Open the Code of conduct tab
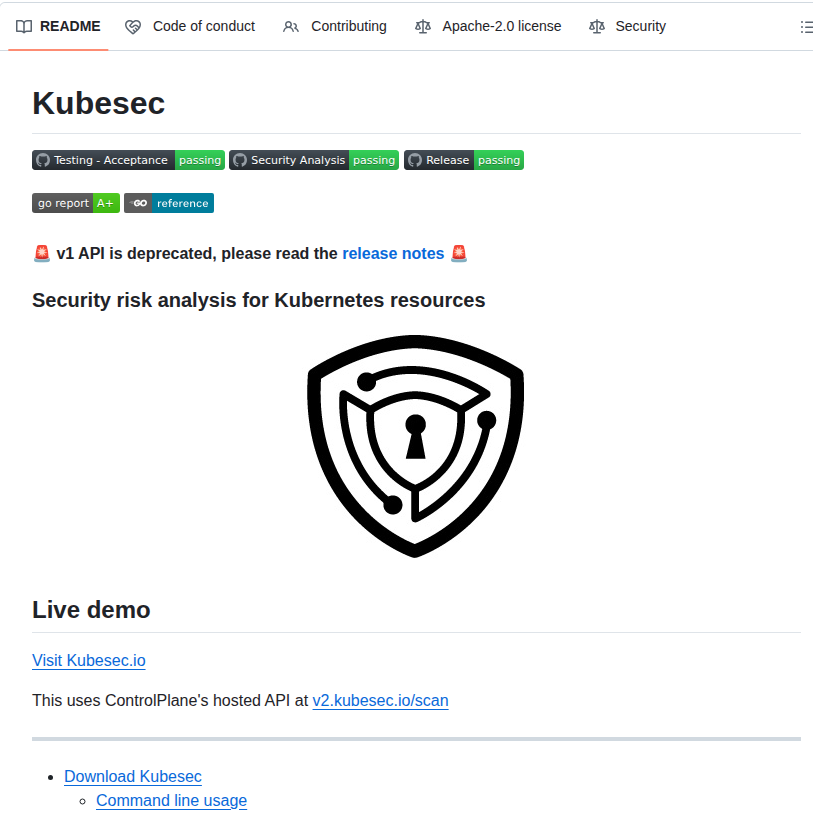Image resolution: width=813 pixels, height=813 pixels. click(x=203, y=26)
